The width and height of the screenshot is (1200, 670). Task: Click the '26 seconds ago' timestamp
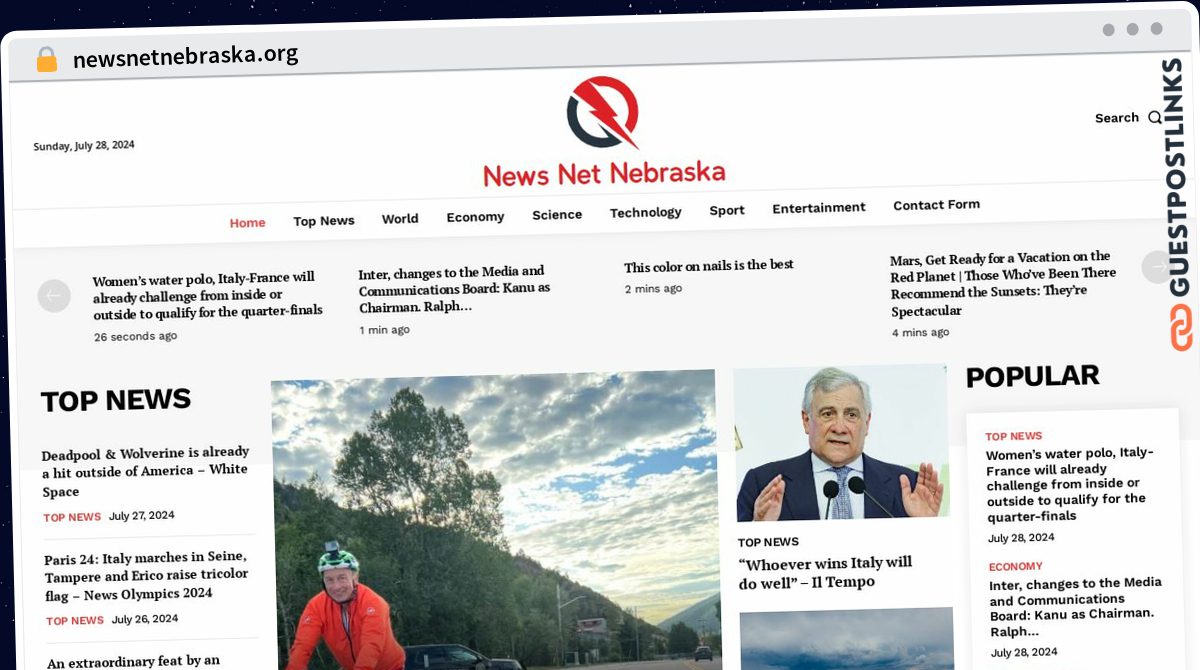point(135,337)
